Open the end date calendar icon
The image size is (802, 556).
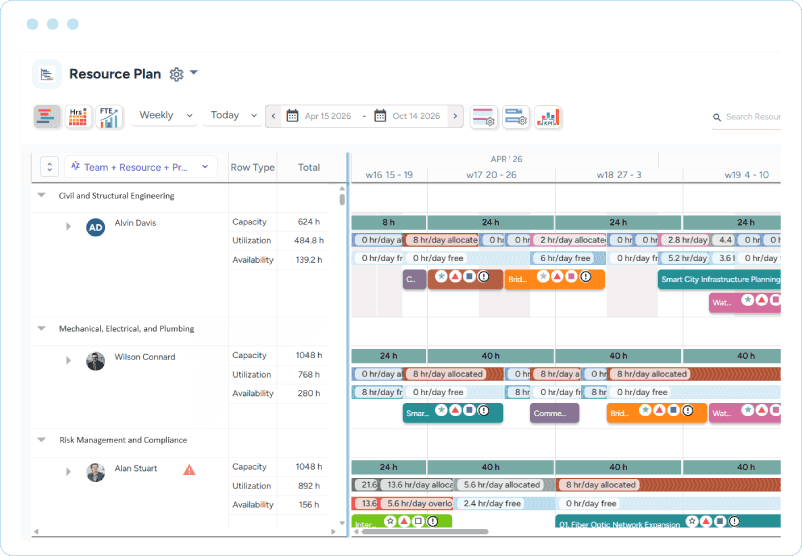(380, 116)
